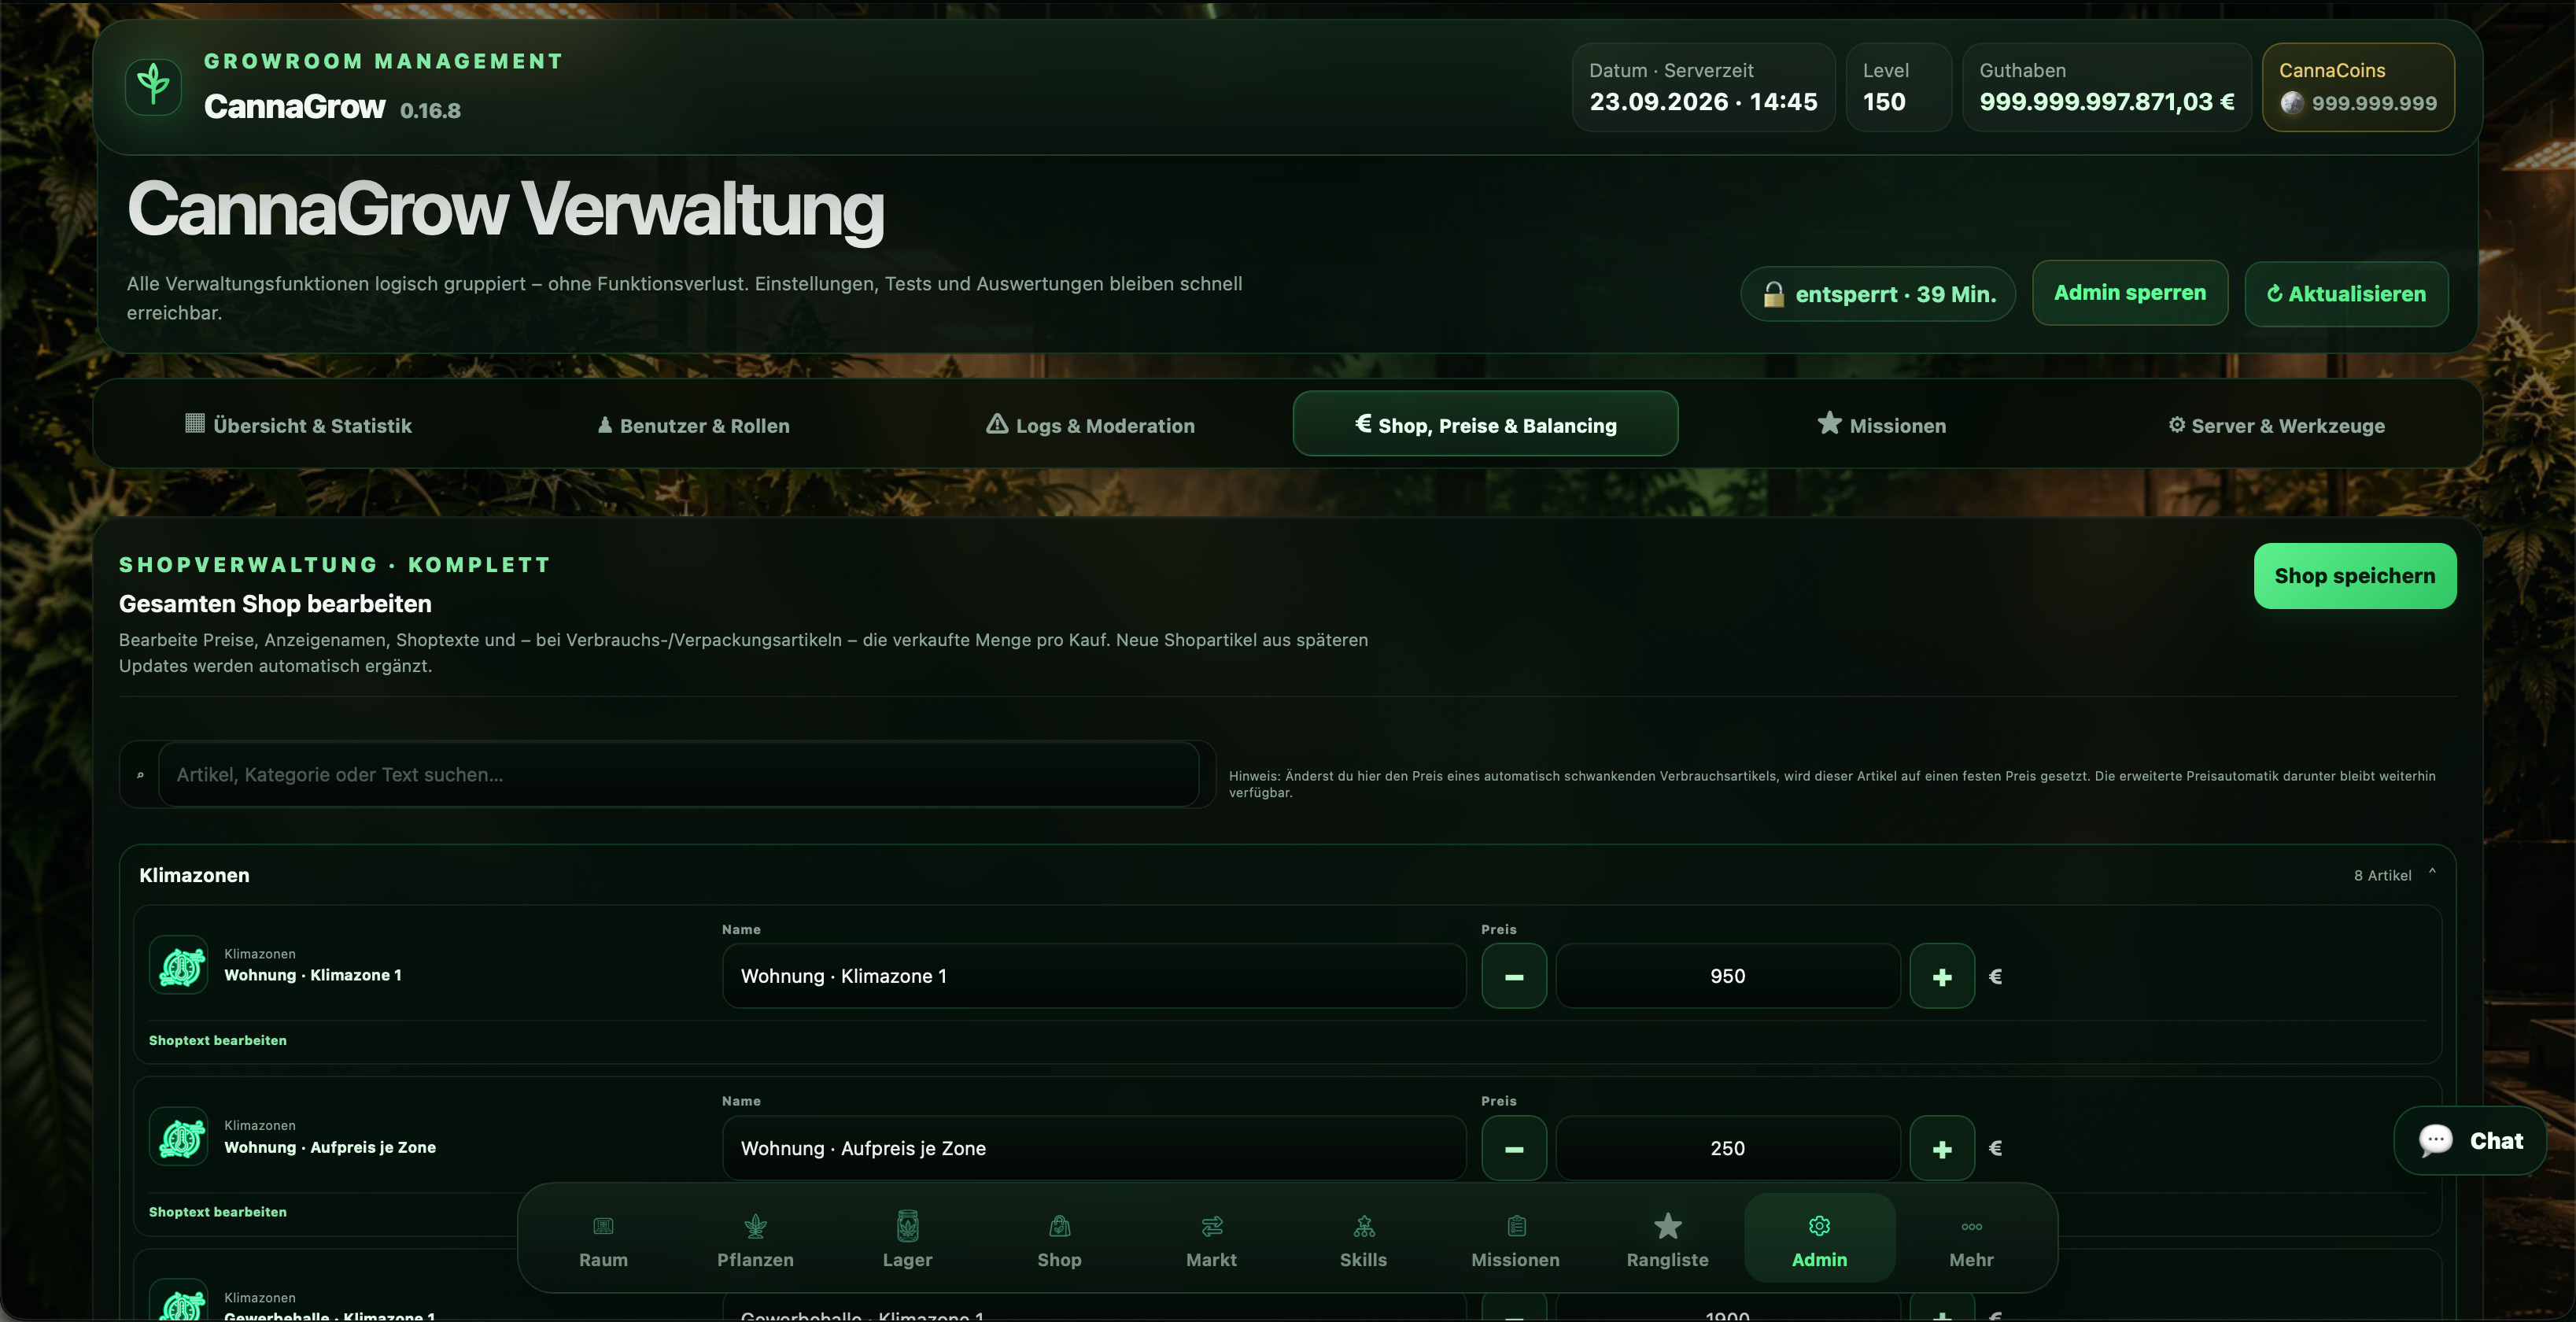Open Shop in the bottom navigation
This screenshot has width=2576, height=1322.
1059,1238
